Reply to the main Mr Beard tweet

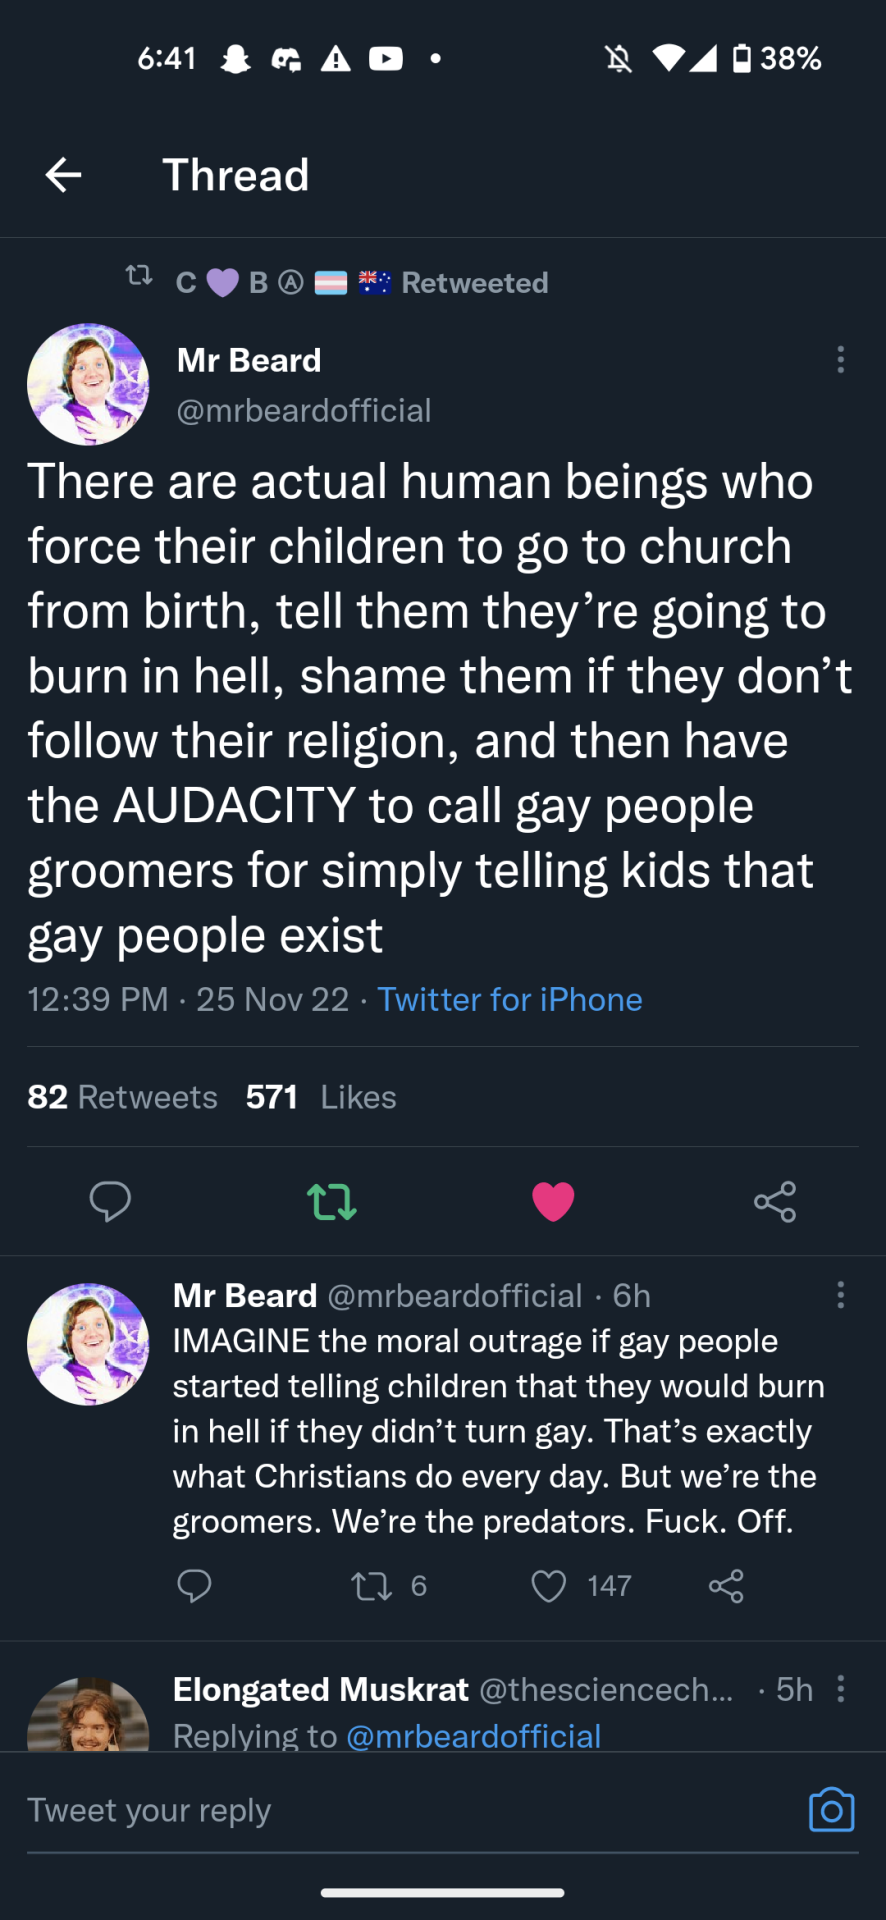pyautogui.click(x=110, y=1200)
